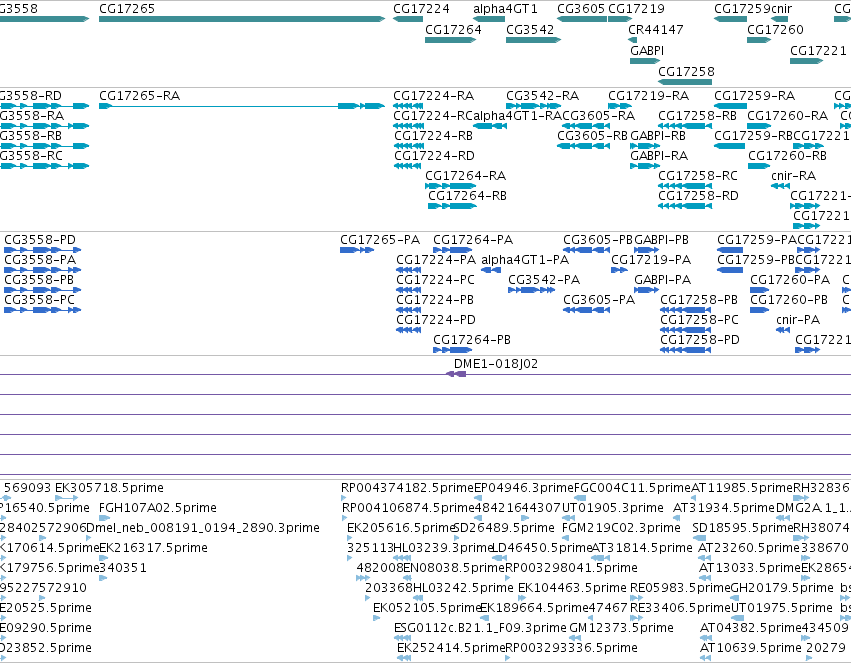Image resolution: width=851 pixels, height=663 pixels.
Task: Click the DME1-018J02 feature label
Action: (496, 364)
